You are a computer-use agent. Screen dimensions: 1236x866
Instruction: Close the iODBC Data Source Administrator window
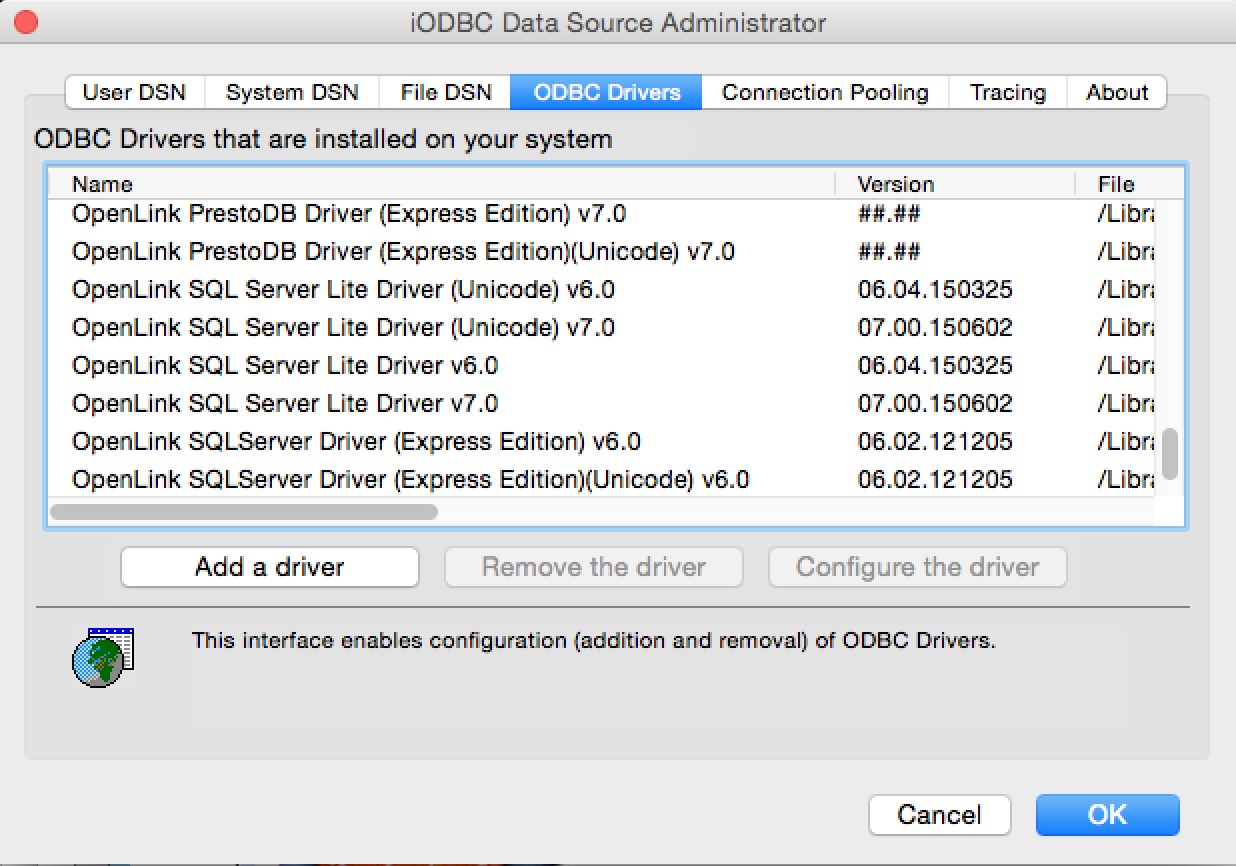[x=26, y=22]
